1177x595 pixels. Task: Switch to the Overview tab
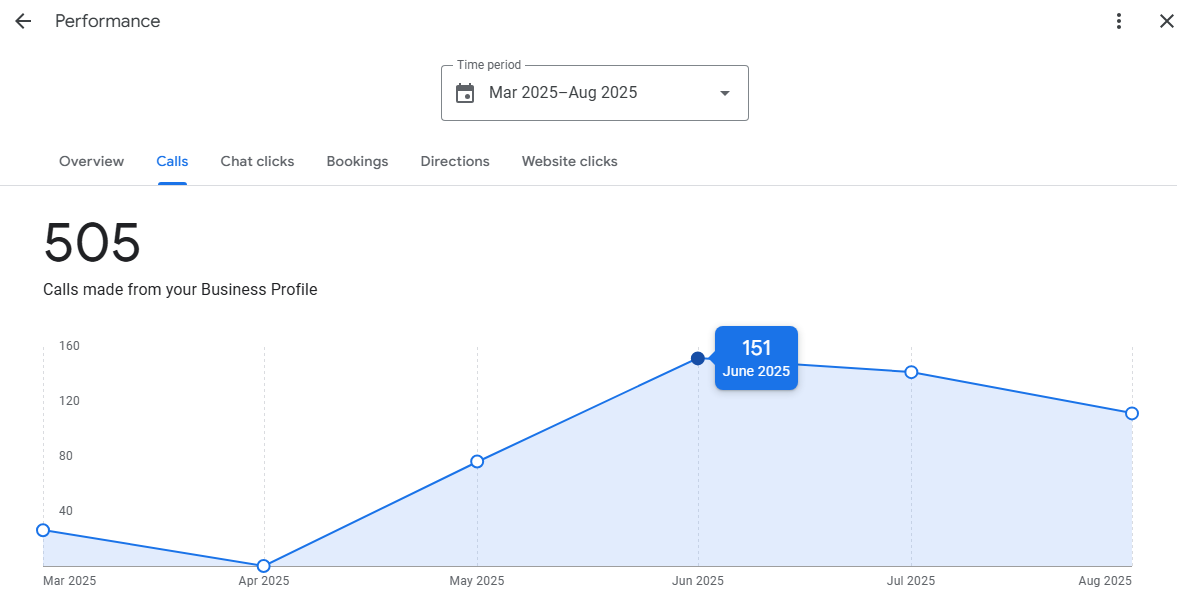(91, 161)
